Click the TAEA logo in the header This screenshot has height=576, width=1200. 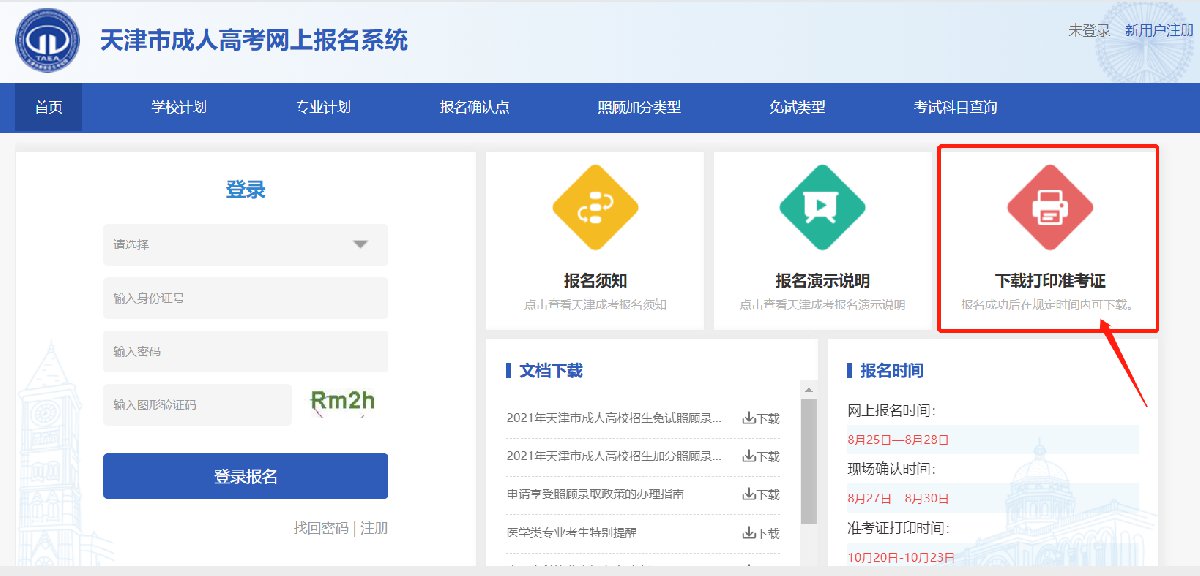coord(48,40)
